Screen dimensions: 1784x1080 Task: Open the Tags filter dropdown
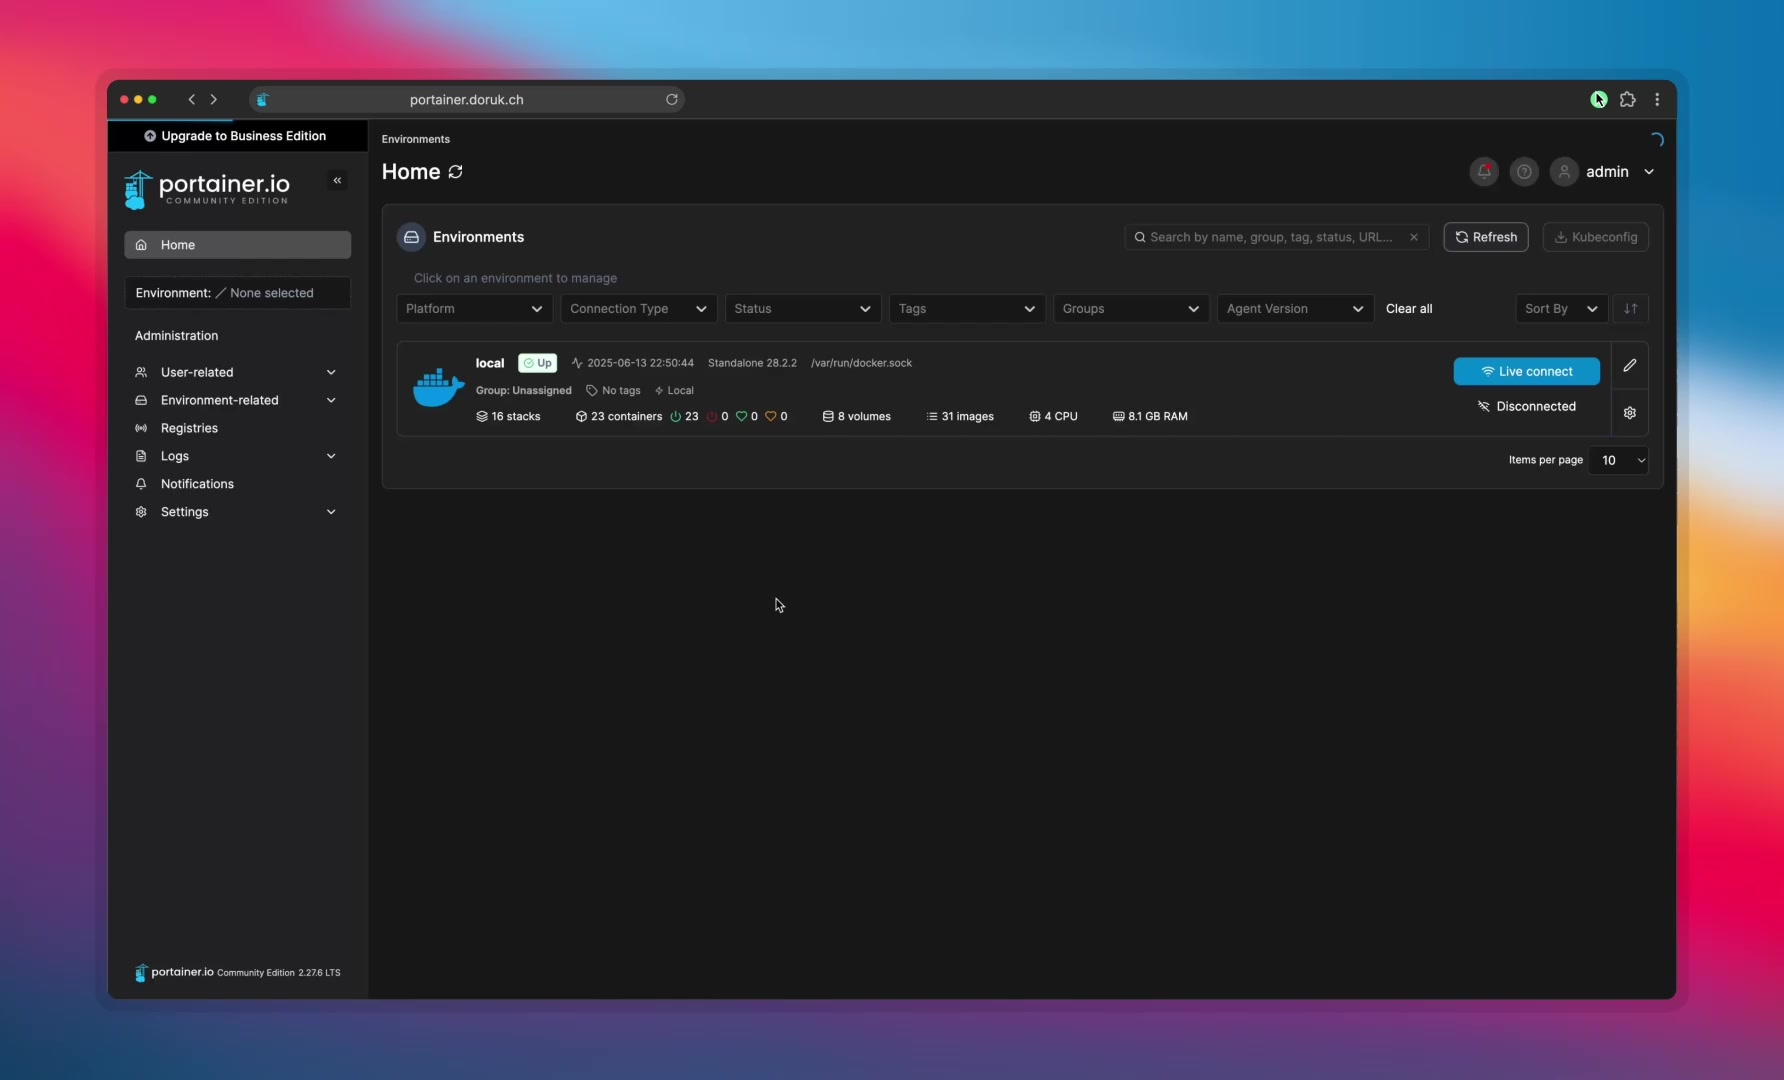[x=967, y=309]
